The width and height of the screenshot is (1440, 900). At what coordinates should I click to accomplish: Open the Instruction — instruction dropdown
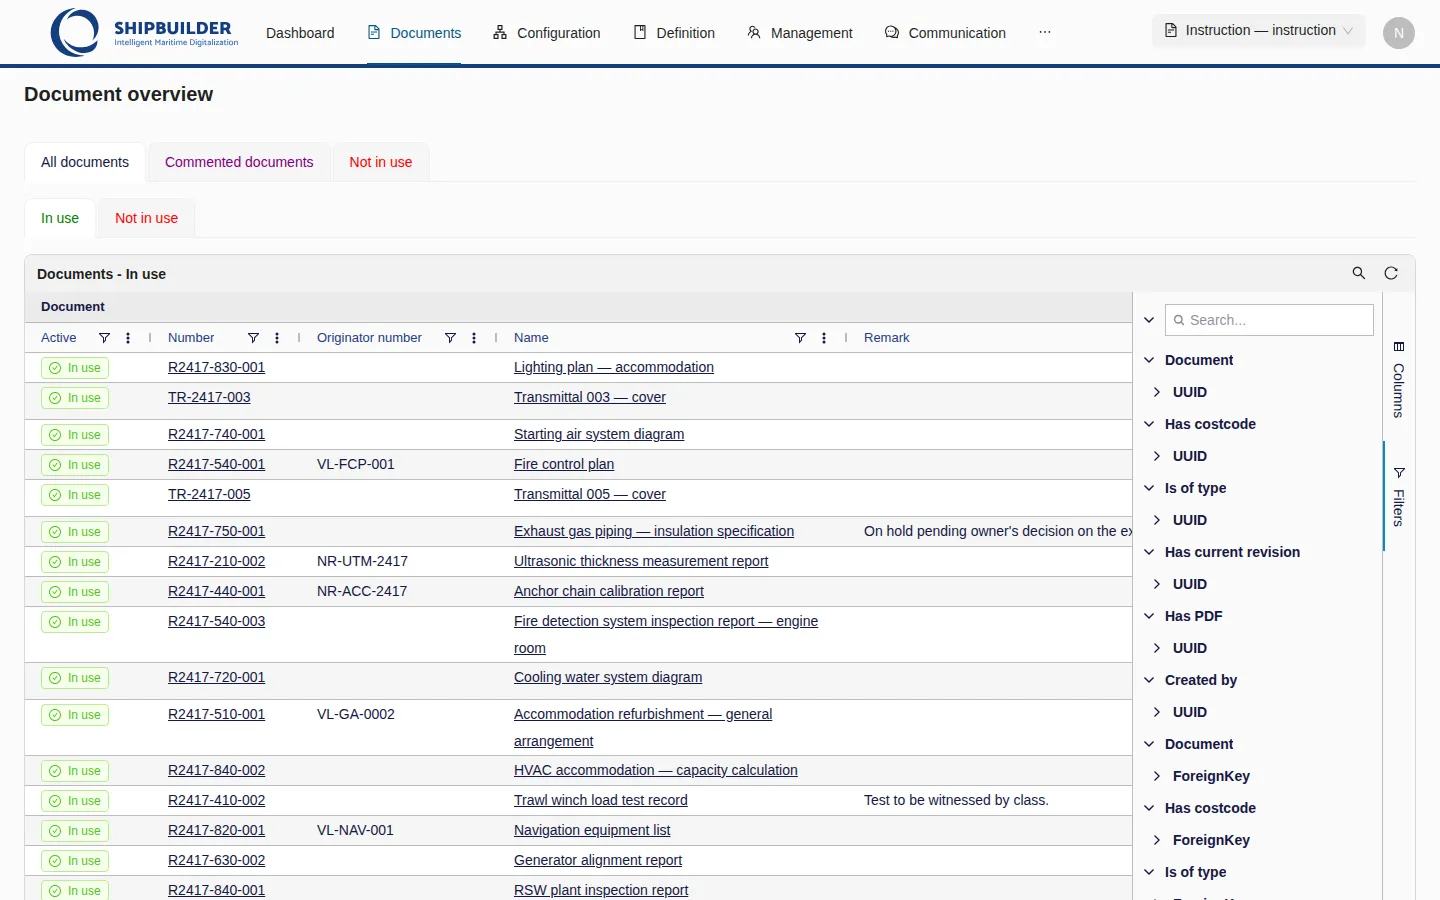[1258, 31]
